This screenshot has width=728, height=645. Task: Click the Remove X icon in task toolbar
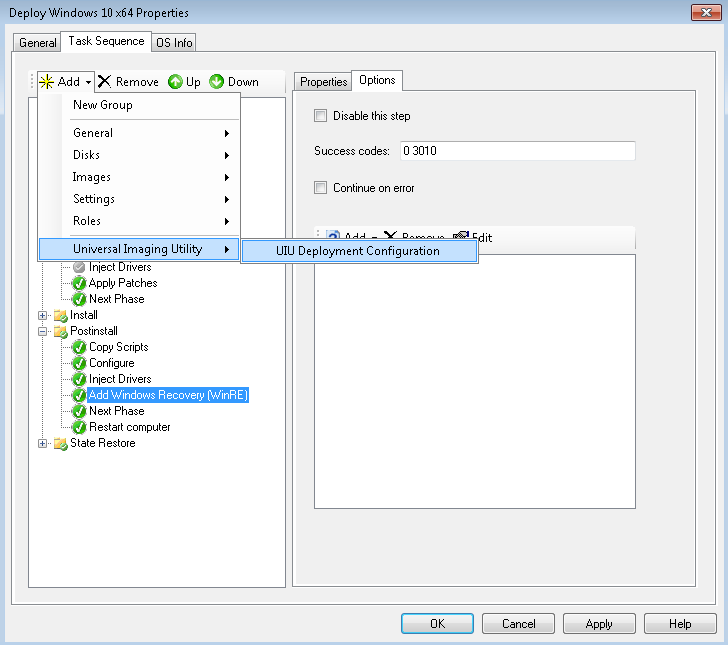pyautogui.click(x=104, y=82)
